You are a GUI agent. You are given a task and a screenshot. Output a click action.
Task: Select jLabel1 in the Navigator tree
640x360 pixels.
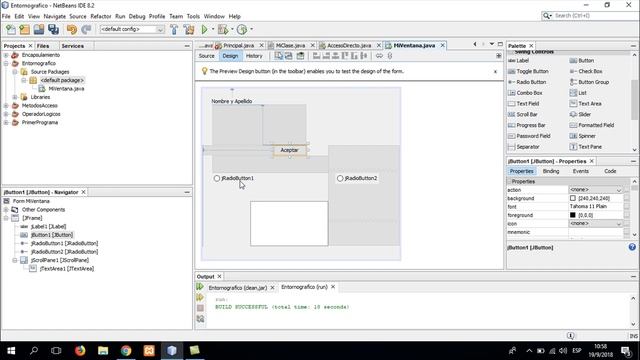(x=48, y=227)
